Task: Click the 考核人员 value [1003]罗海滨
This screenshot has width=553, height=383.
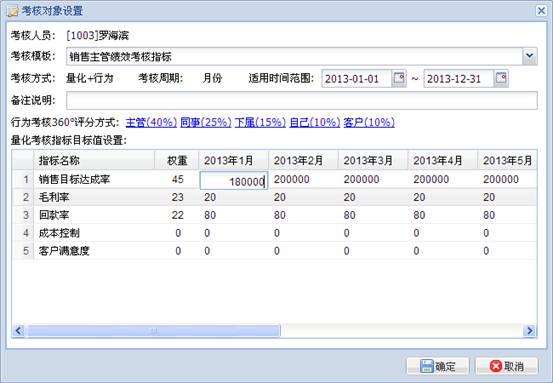Action: 98,35
